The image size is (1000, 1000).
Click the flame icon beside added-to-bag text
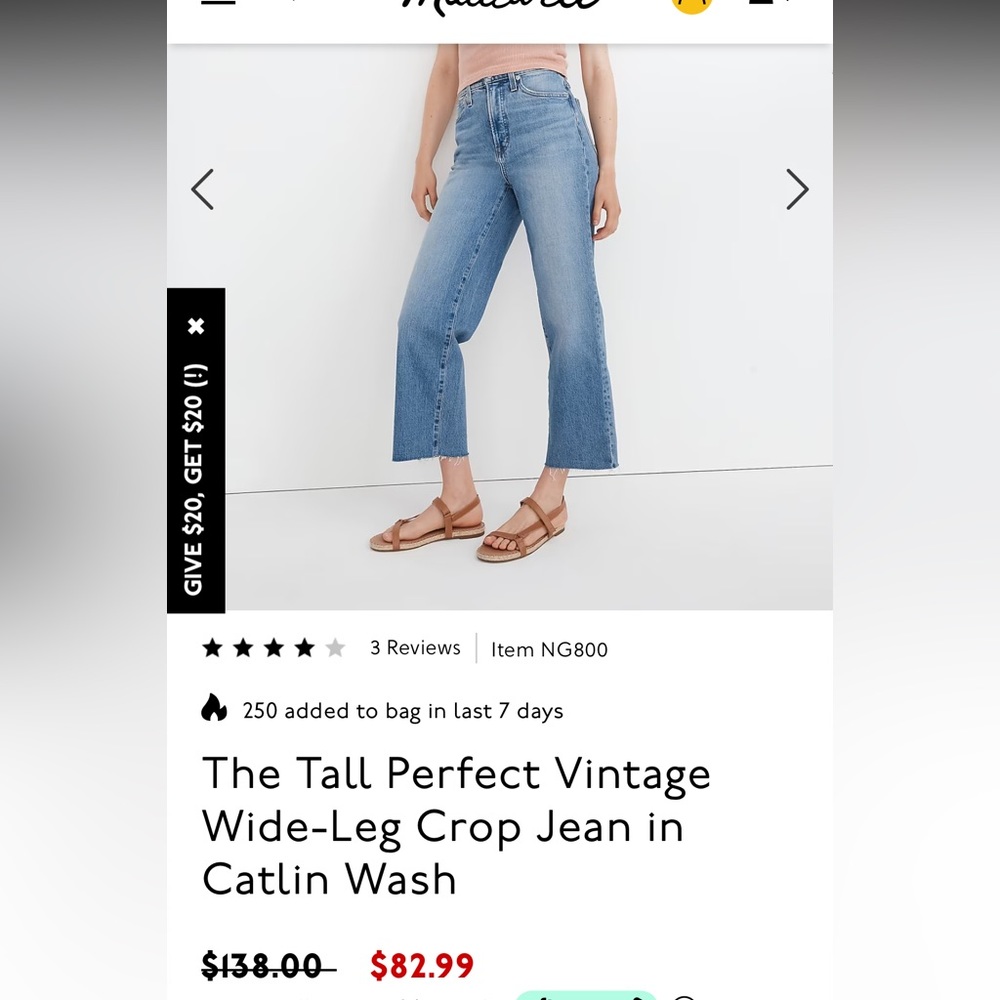coord(216,710)
